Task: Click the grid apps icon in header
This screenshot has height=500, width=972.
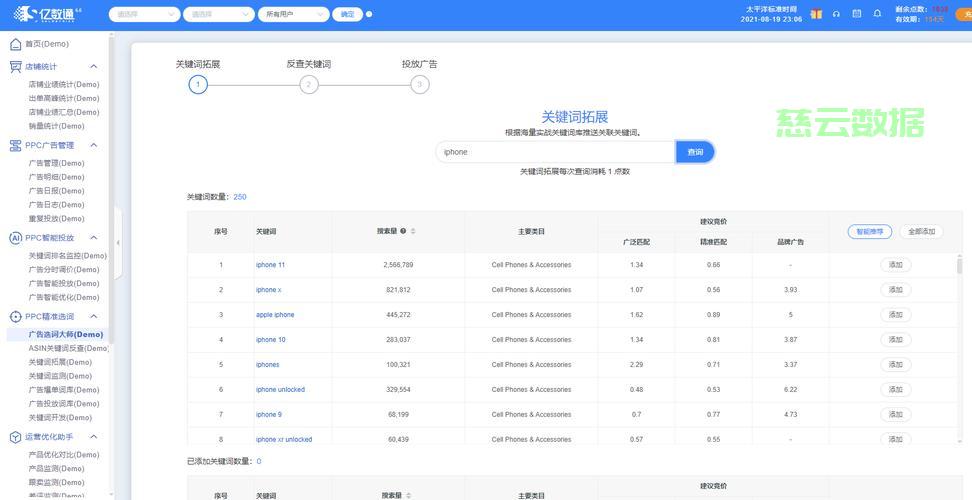Action: coord(857,14)
